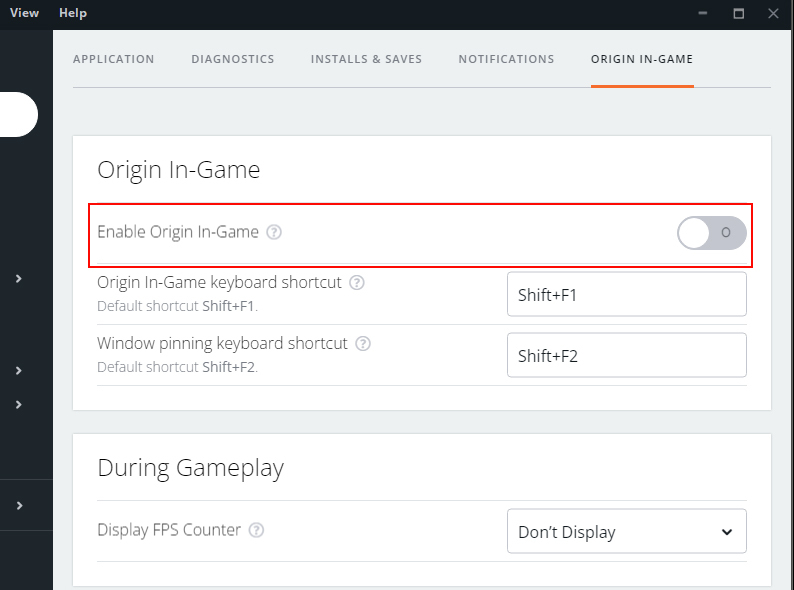Click the Window pinning shortcut field Shift+F2
794x590 pixels.
pos(626,355)
